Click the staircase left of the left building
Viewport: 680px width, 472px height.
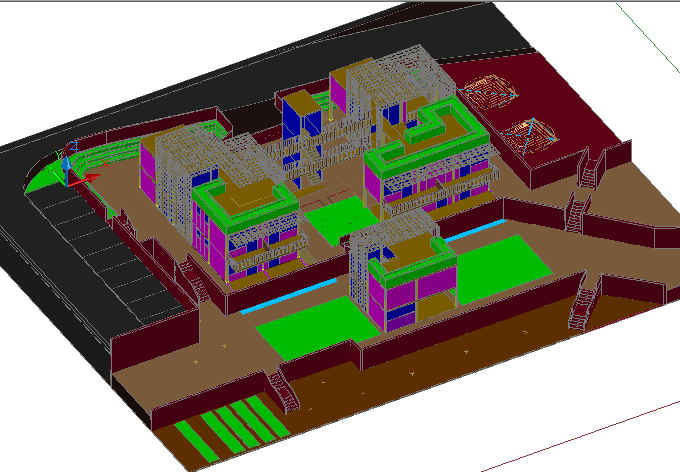point(195,282)
